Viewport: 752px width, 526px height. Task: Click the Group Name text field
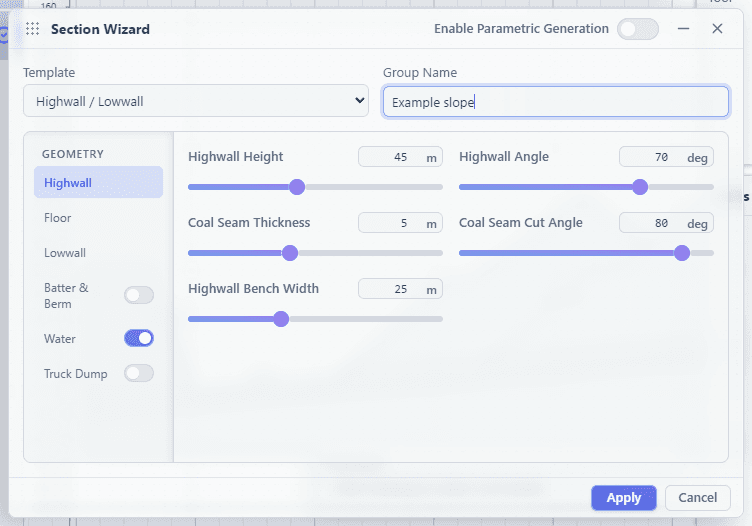[556, 102]
